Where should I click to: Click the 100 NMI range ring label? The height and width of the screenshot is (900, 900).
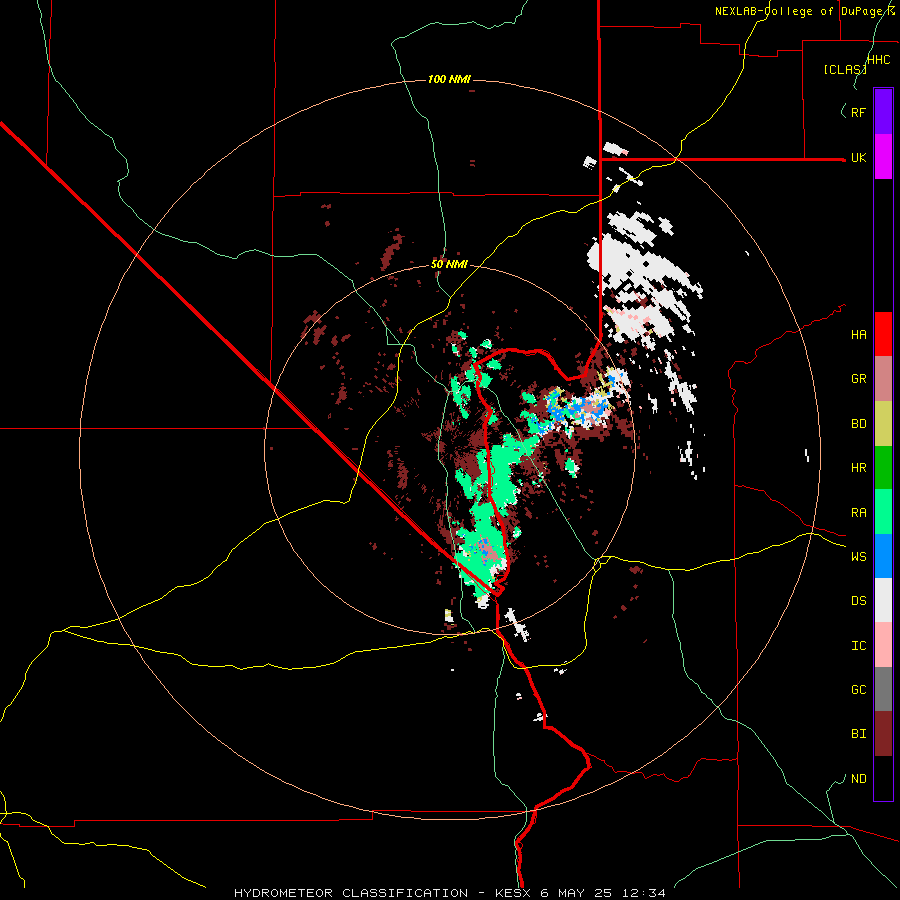coord(449,79)
